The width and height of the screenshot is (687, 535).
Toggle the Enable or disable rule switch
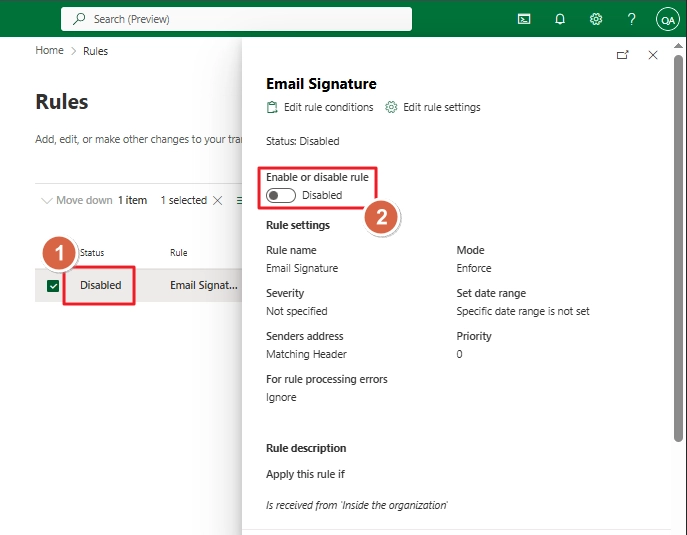pyautogui.click(x=281, y=195)
